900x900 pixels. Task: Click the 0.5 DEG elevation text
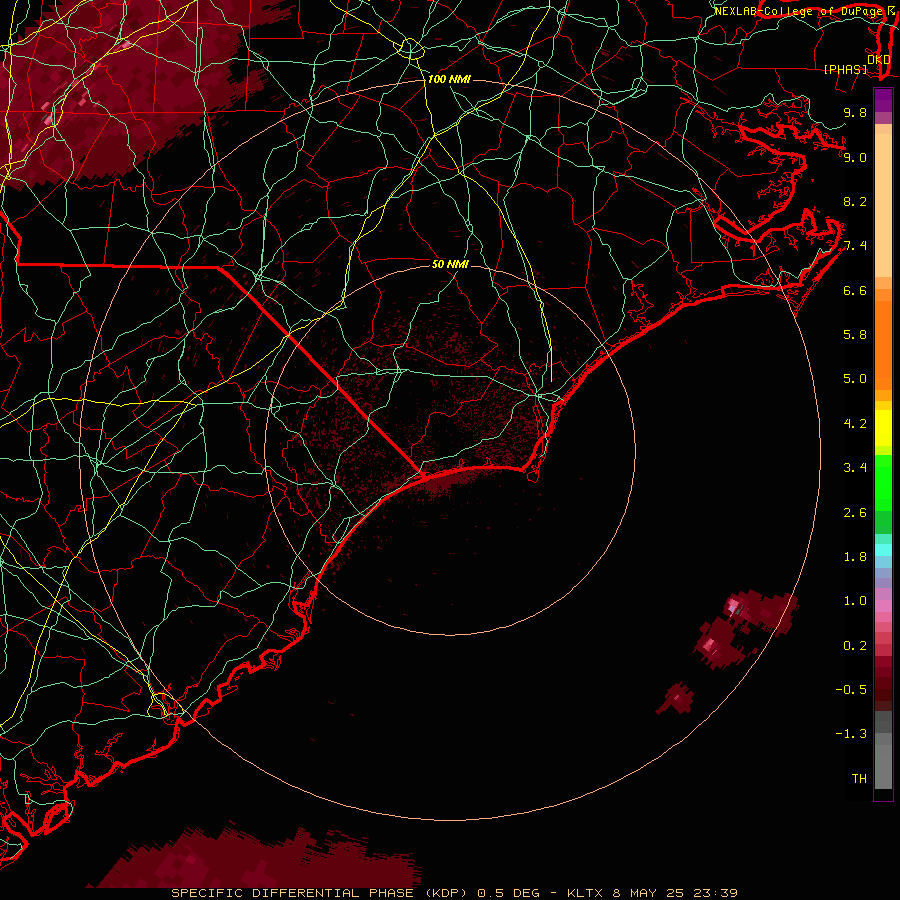tap(509, 893)
